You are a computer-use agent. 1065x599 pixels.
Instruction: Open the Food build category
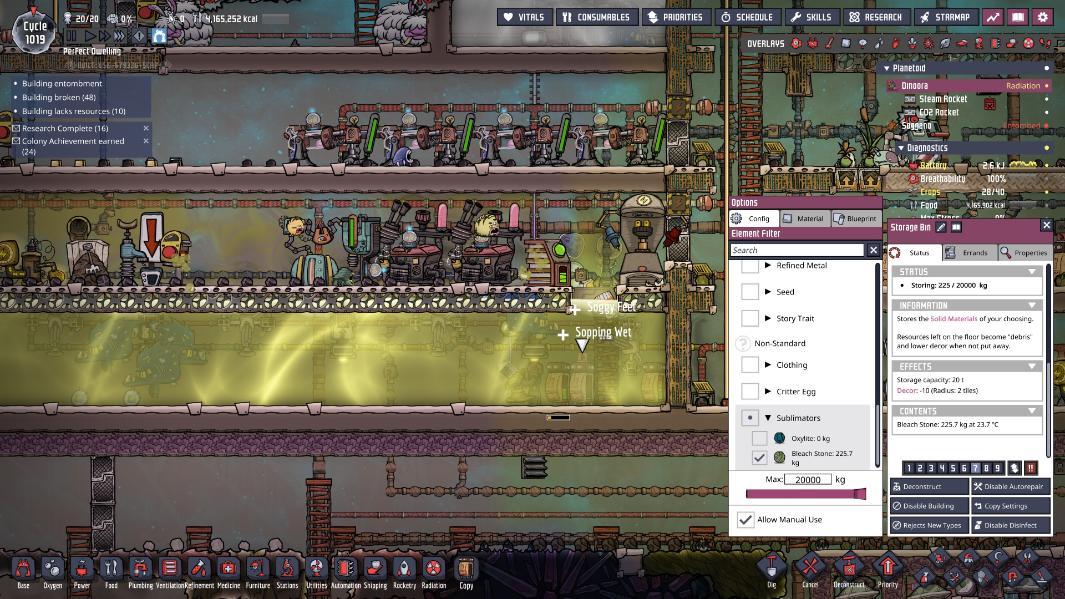[x=111, y=569]
